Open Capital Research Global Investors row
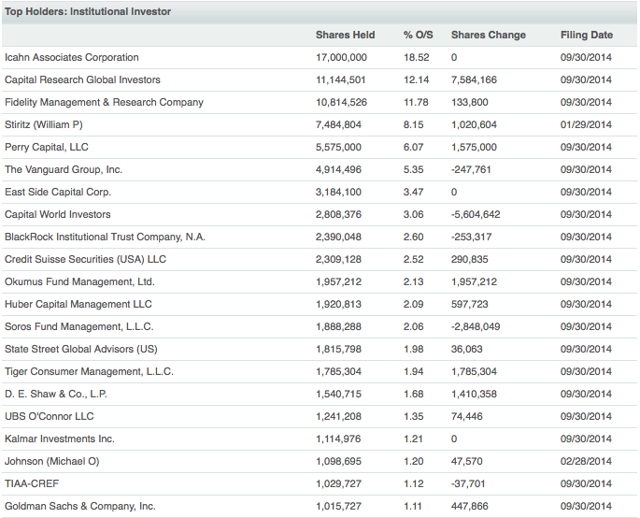This screenshot has height=518, width=640. 319,80
